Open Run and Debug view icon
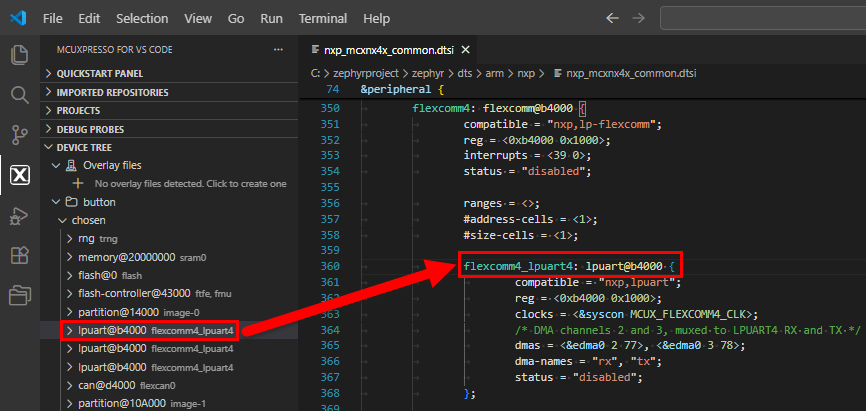The image size is (866, 411). (x=19, y=216)
